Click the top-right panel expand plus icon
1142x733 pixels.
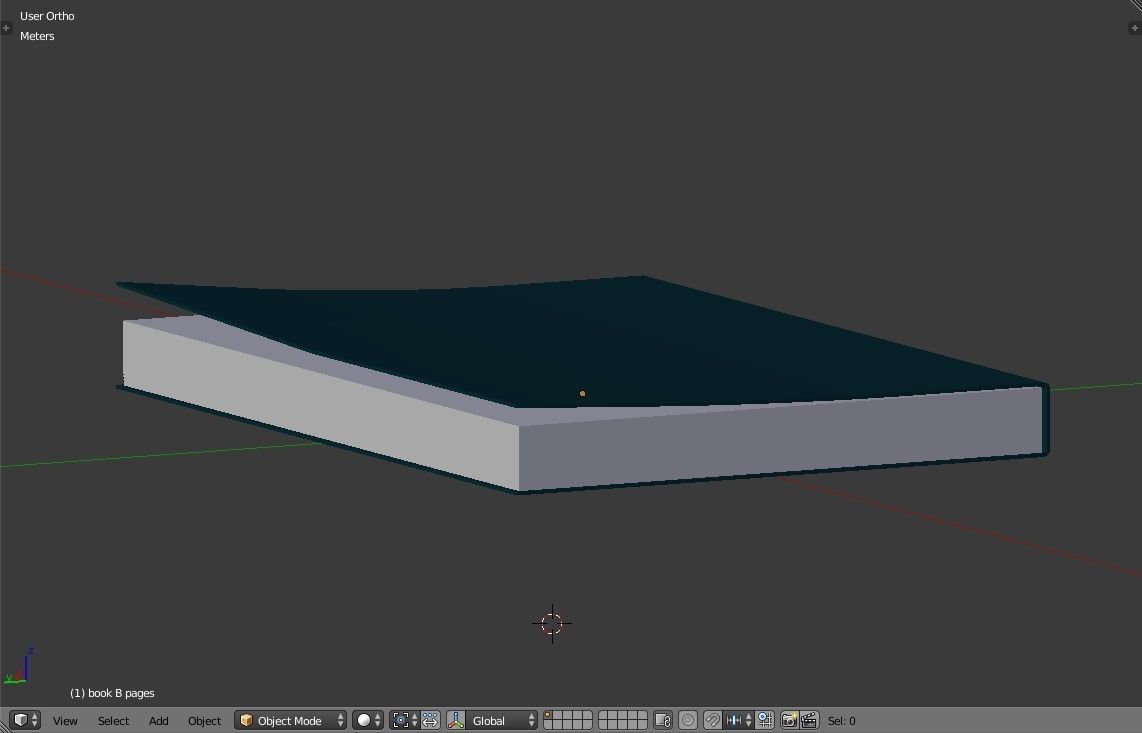click(x=1135, y=28)
